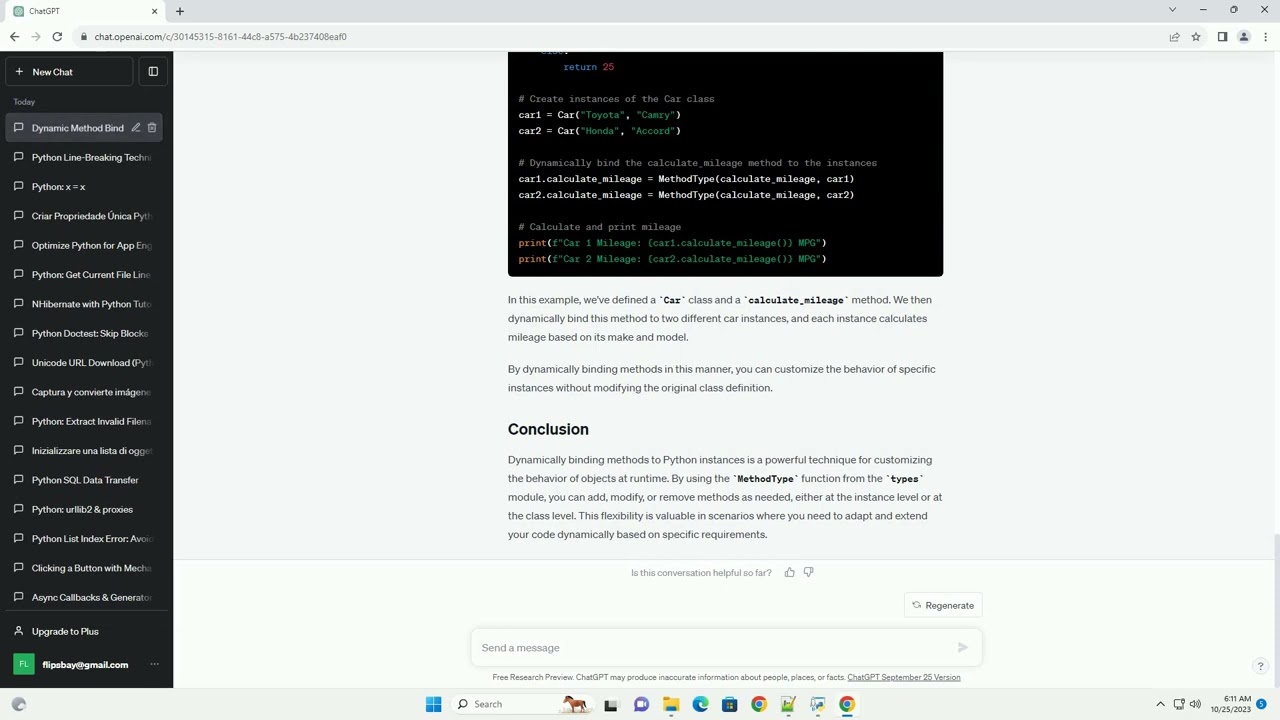This screenshot has height=720, width=1280.
Task: Click the help question mark icon
Action: click(1260, 666)
